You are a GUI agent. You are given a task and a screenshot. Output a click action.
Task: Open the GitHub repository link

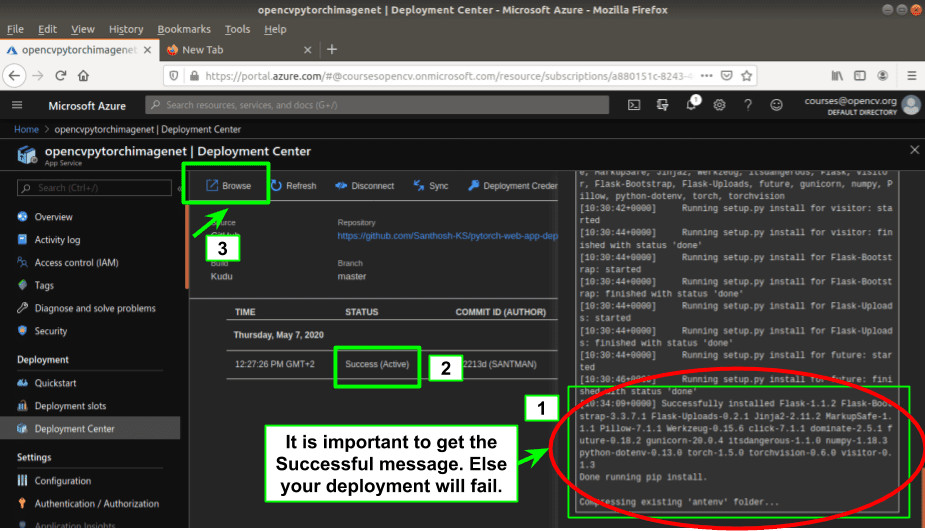click(x=447, y=236)
